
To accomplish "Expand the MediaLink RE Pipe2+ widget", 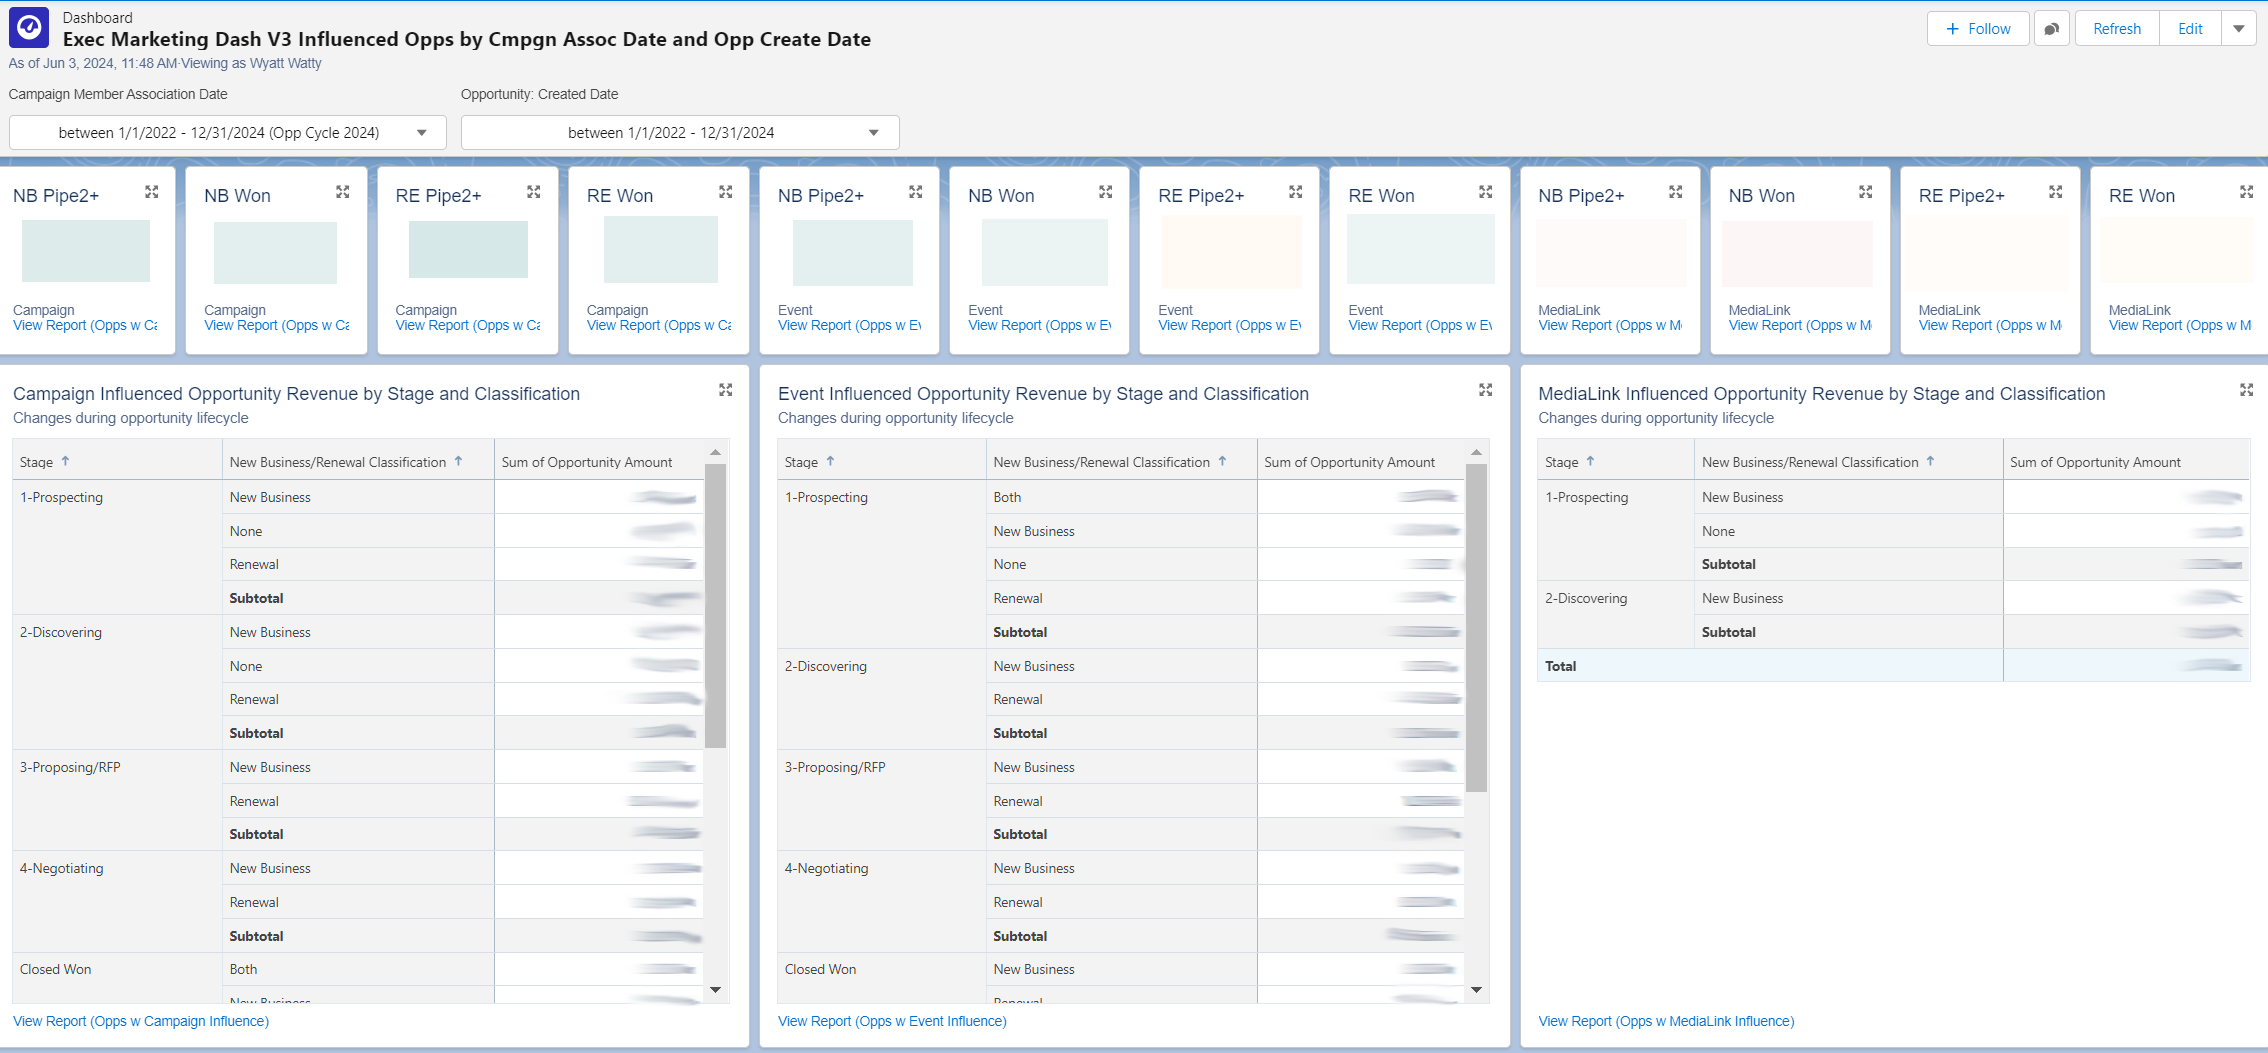I will click(x=2056, y=192).
